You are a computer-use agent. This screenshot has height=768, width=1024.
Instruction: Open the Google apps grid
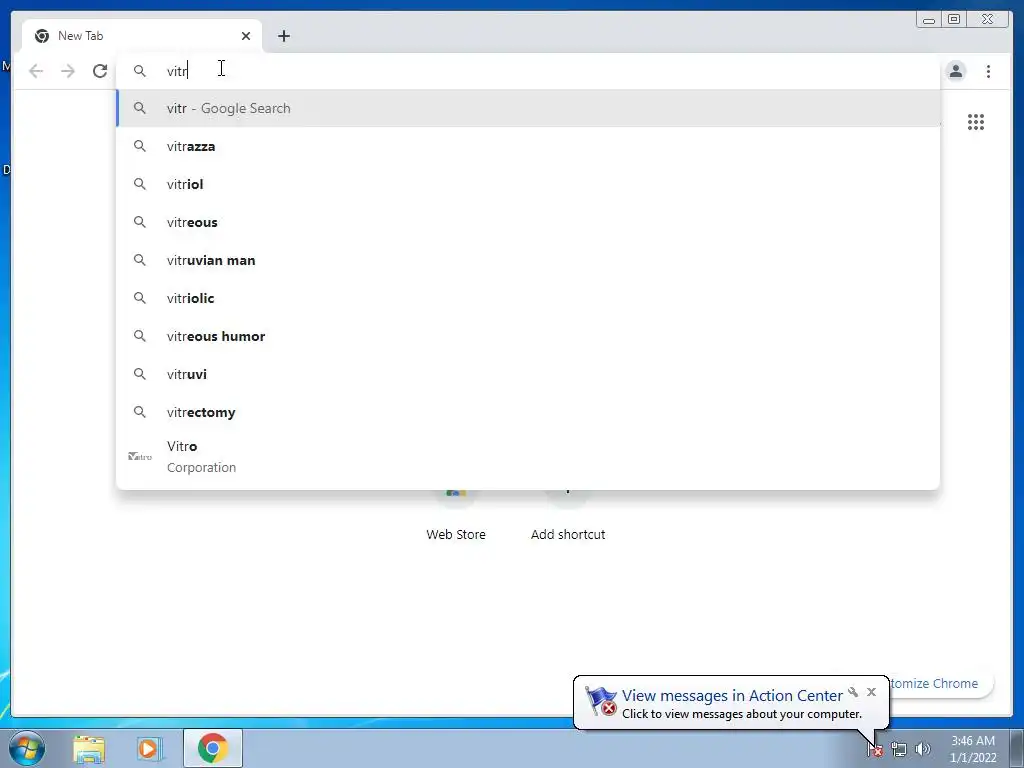point(976,122)
